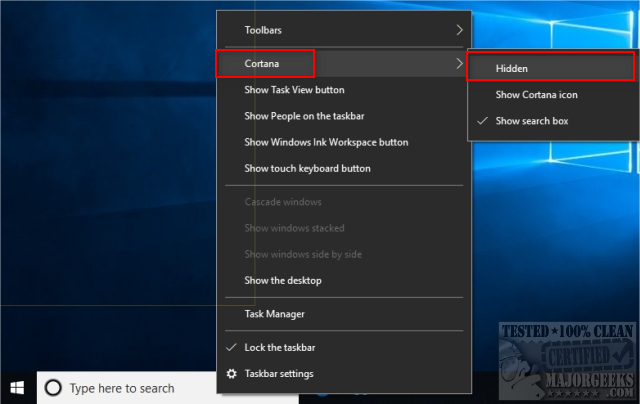Toggle Show Task View button

point(344,90)
